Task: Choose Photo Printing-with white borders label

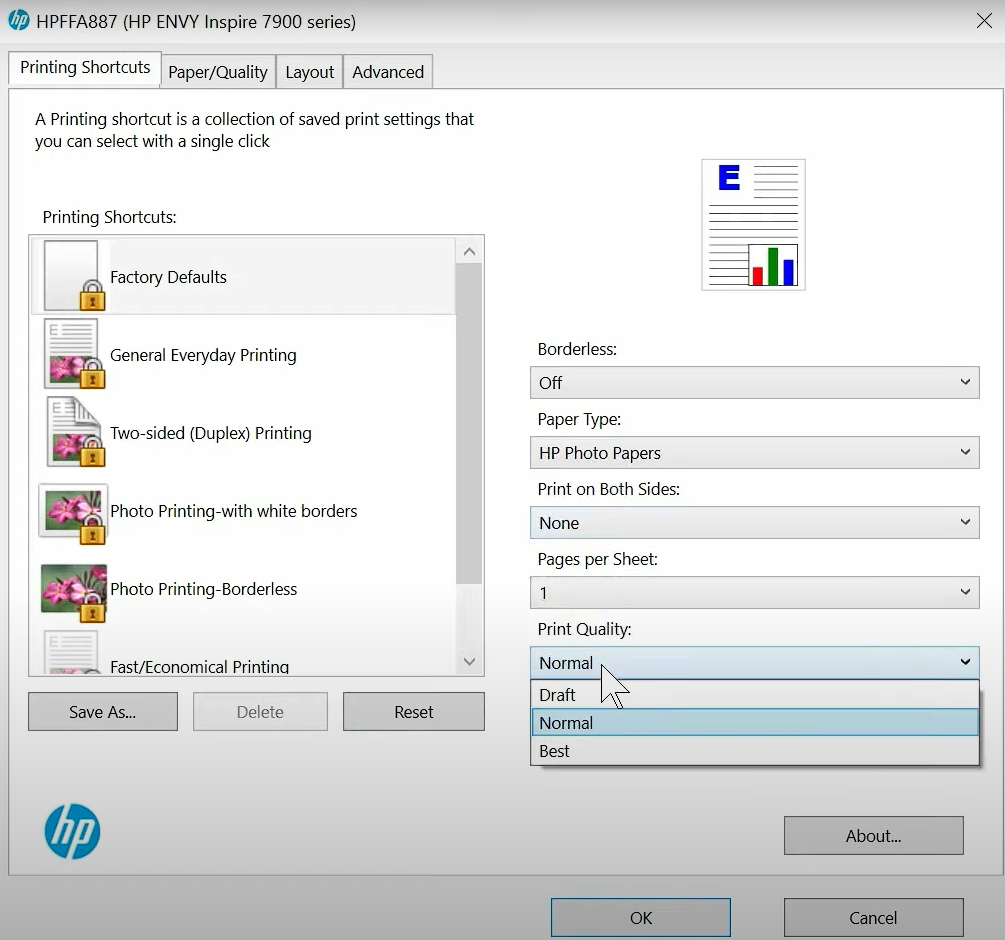Action: tap(233, 511)
